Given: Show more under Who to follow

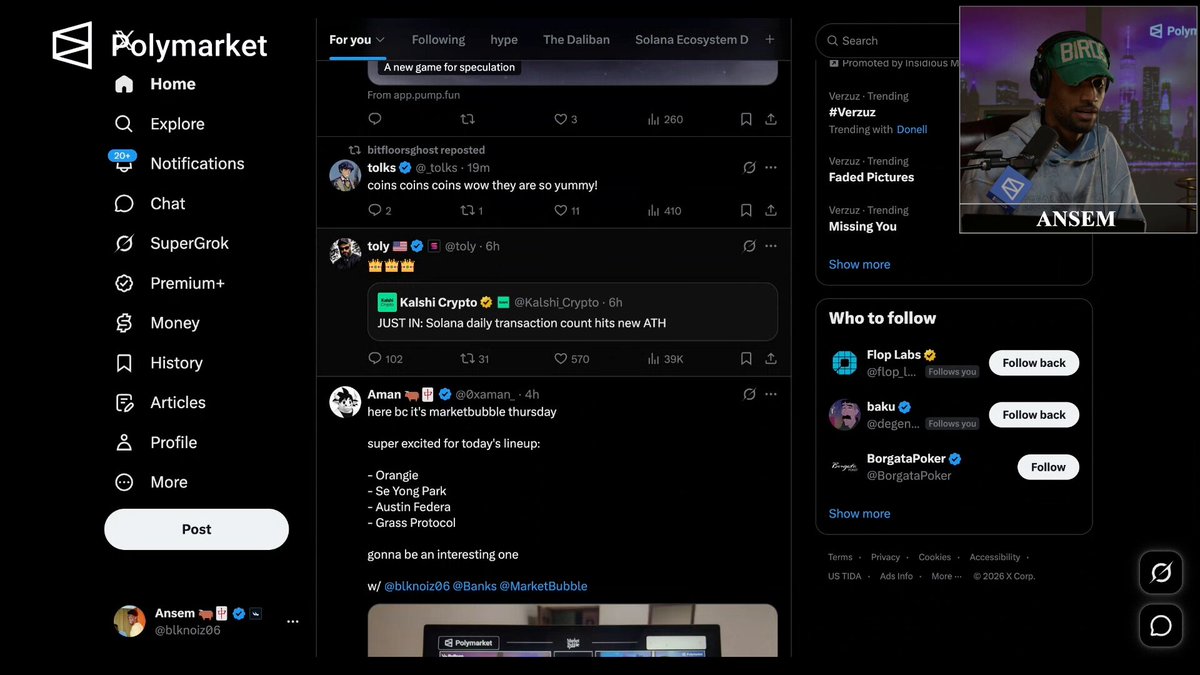Looking at the screenshot, I should coord(859,513).
